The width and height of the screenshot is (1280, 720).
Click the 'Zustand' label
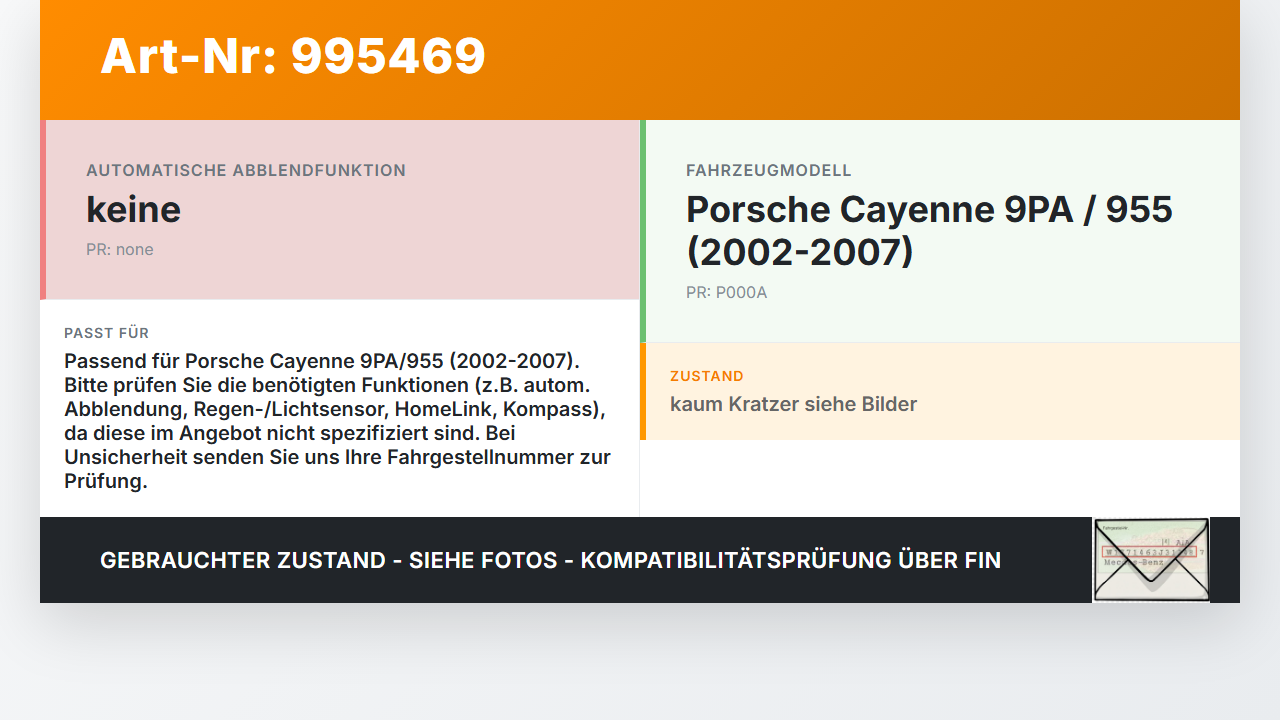[707, 376]
